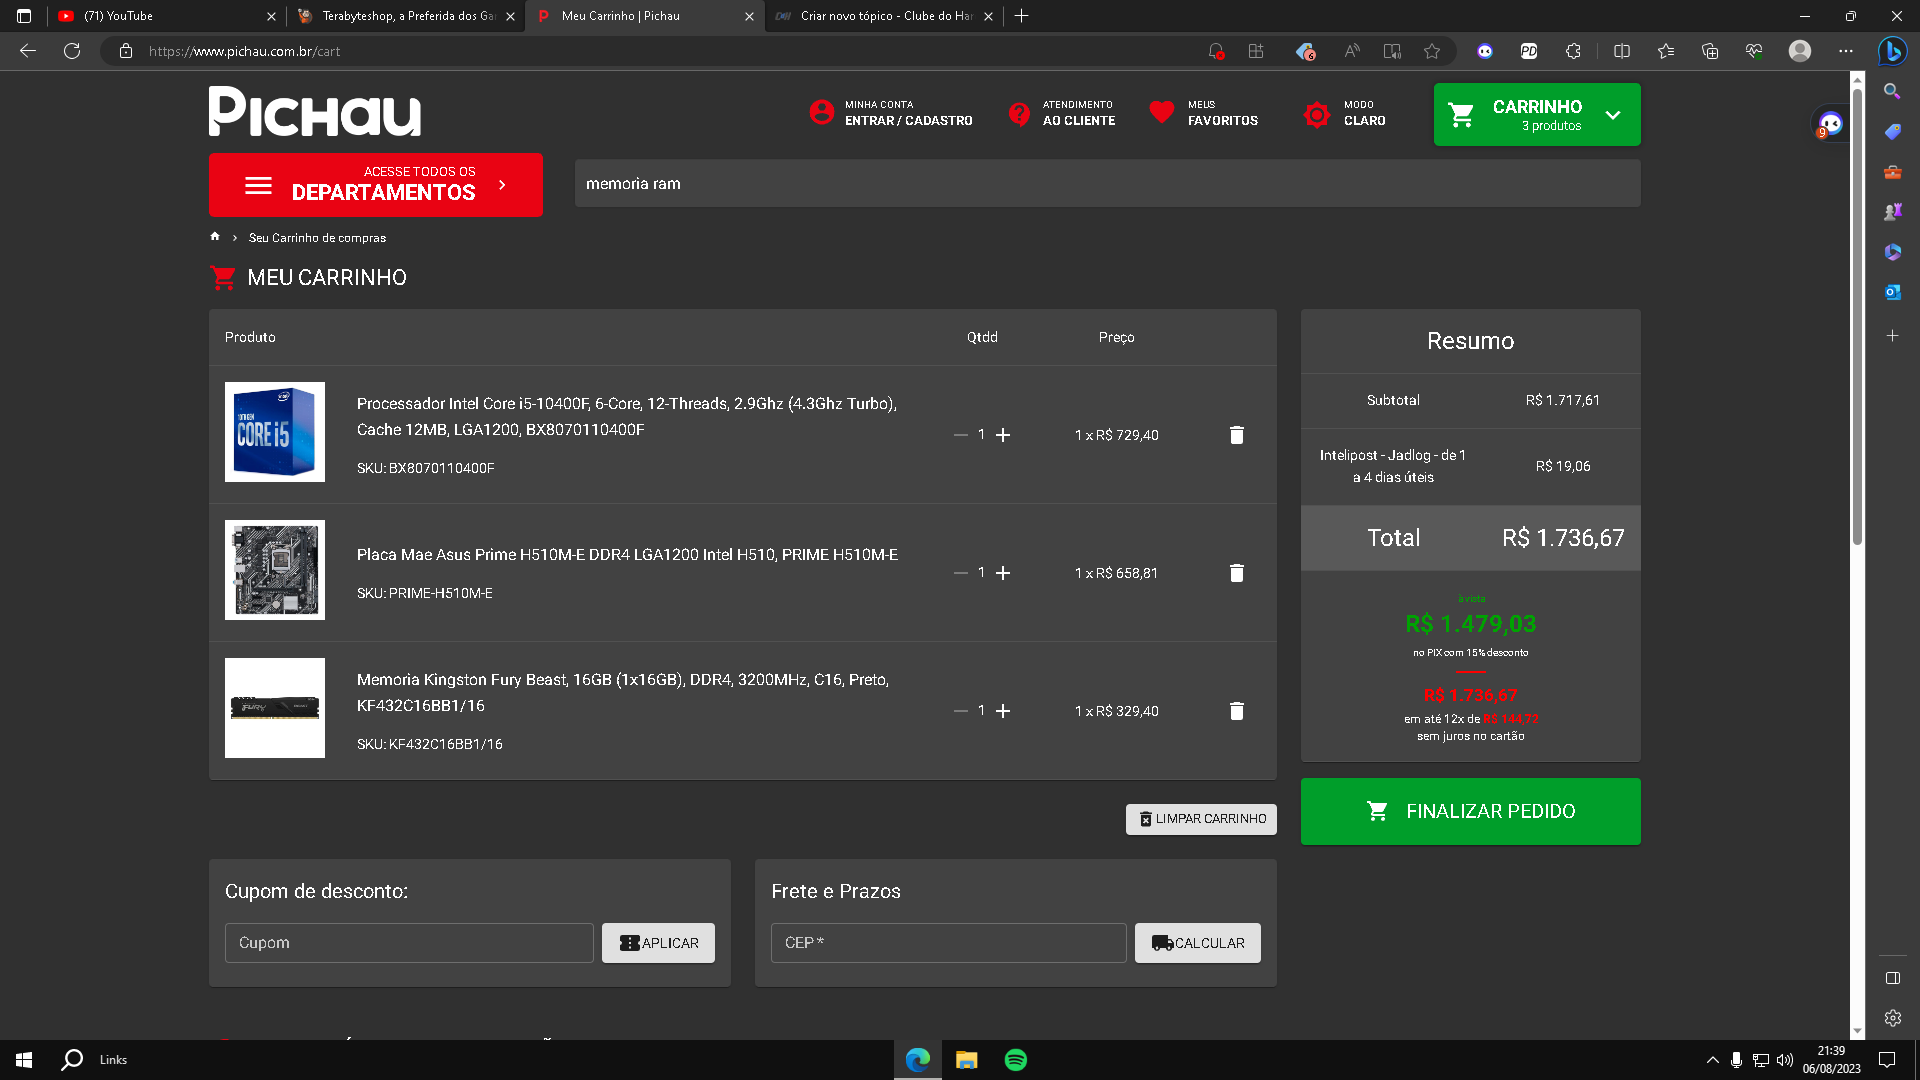Delete the Intel Core i5-10400F item

click(x=1237, y=435)
